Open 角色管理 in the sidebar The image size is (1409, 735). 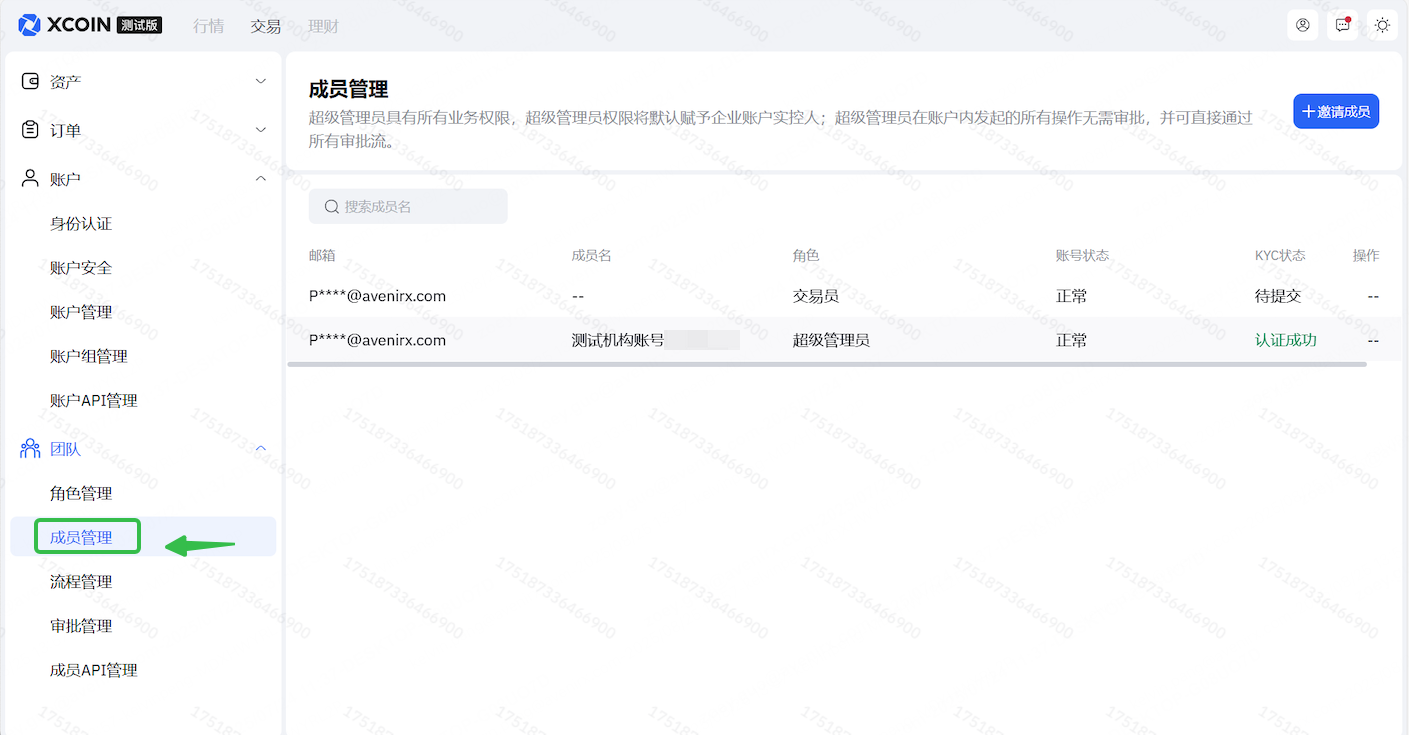[81, 493]
